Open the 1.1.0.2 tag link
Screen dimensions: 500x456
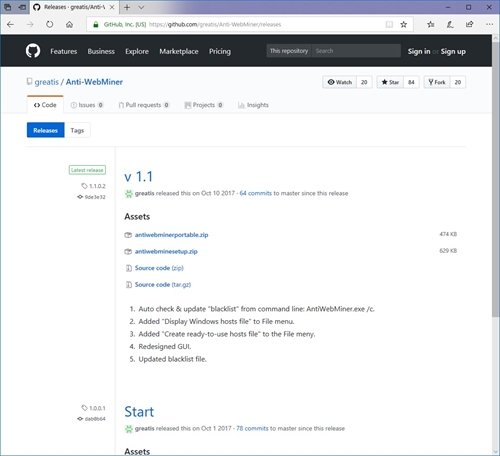pyautogui.click(x=93, y=186)
